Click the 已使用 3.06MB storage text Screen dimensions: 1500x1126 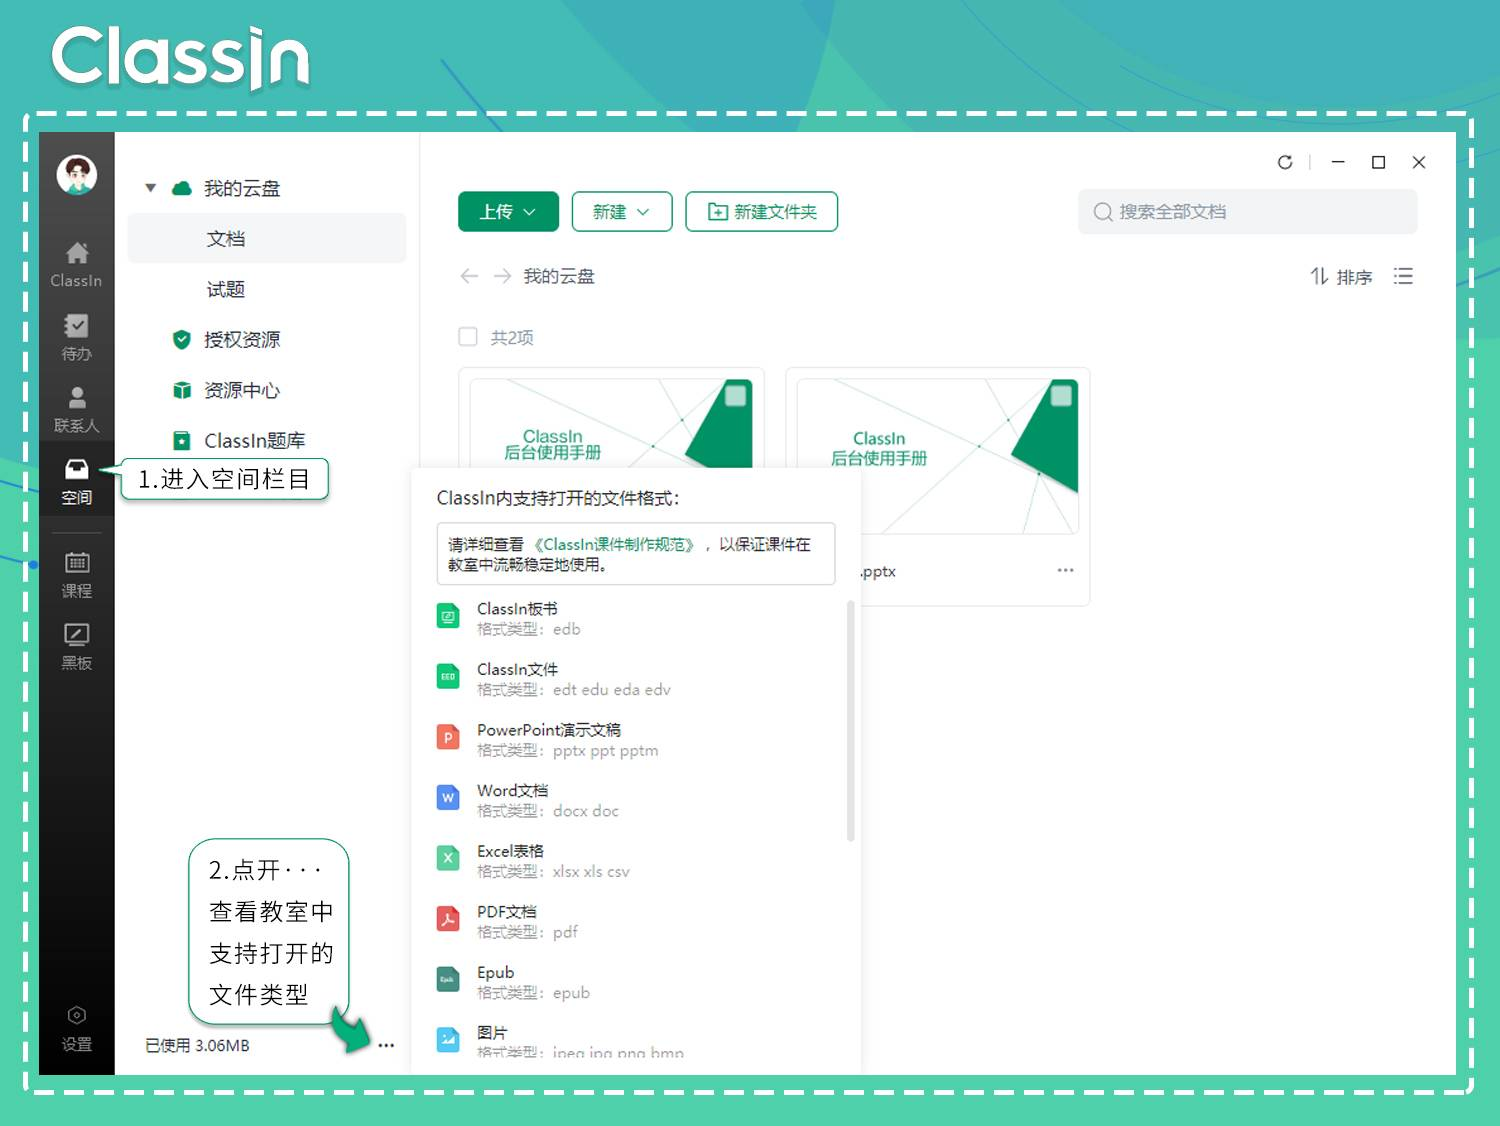[197, 1045]
